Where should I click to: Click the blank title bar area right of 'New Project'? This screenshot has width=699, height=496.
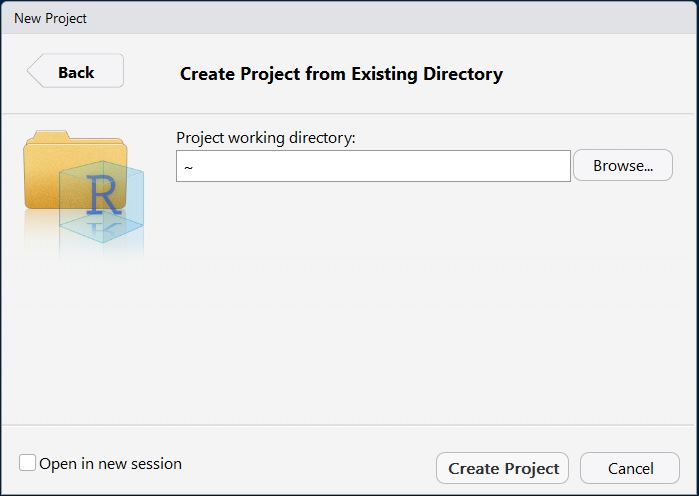pyautogui.click(x=400, y=18)
